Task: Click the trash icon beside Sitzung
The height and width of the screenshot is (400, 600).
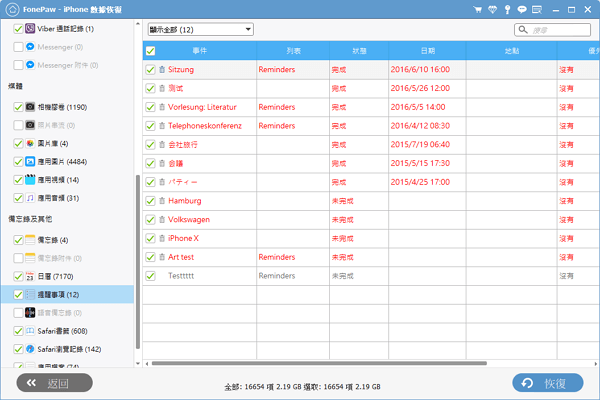Action: click(x=162, y=70)
